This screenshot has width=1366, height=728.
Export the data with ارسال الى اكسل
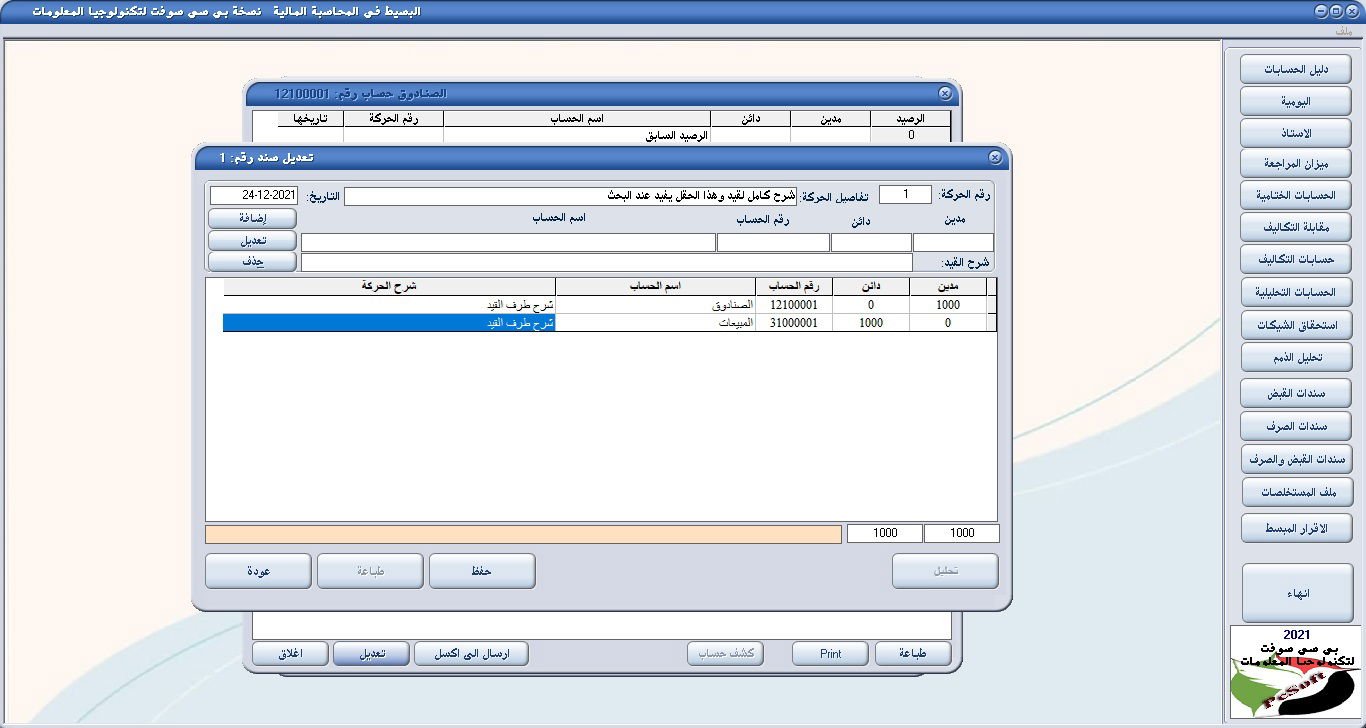pos(470,652)
